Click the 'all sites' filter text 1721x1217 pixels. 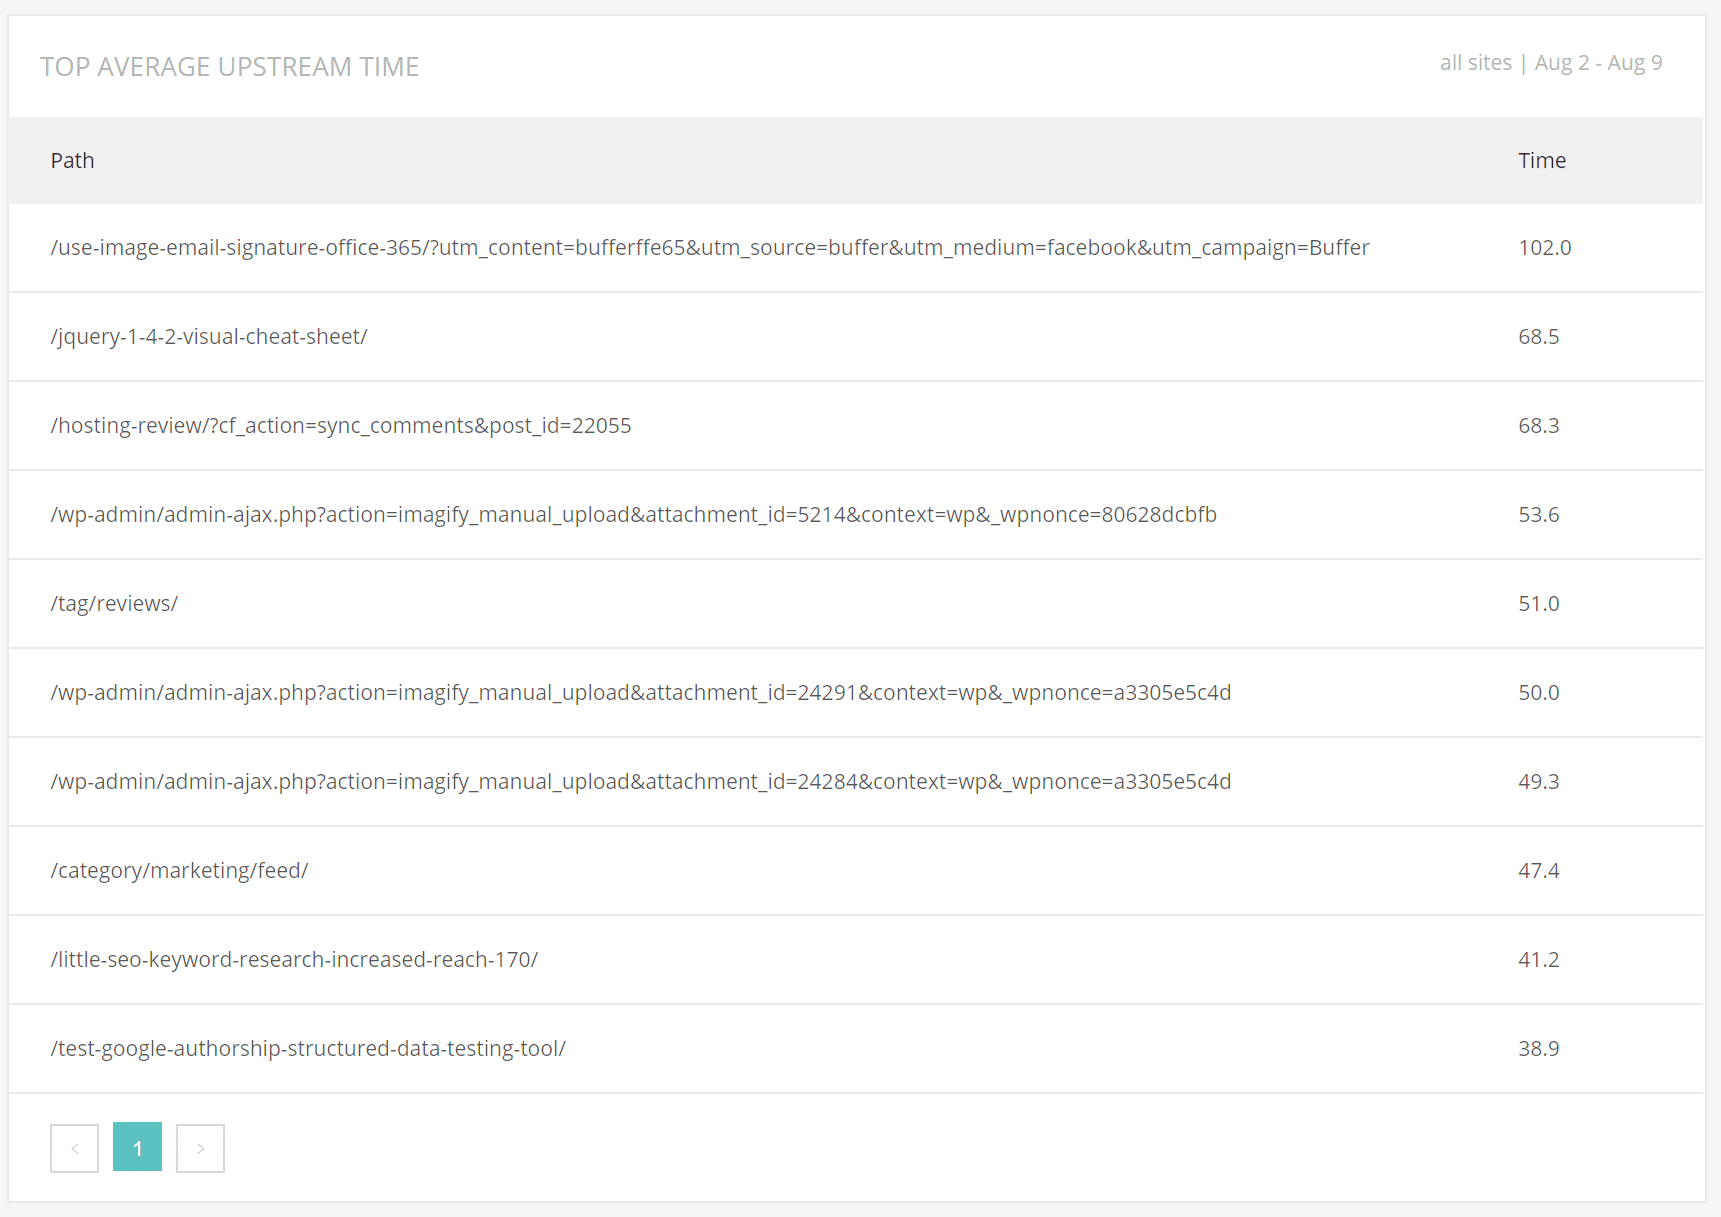pos(1475,62)
